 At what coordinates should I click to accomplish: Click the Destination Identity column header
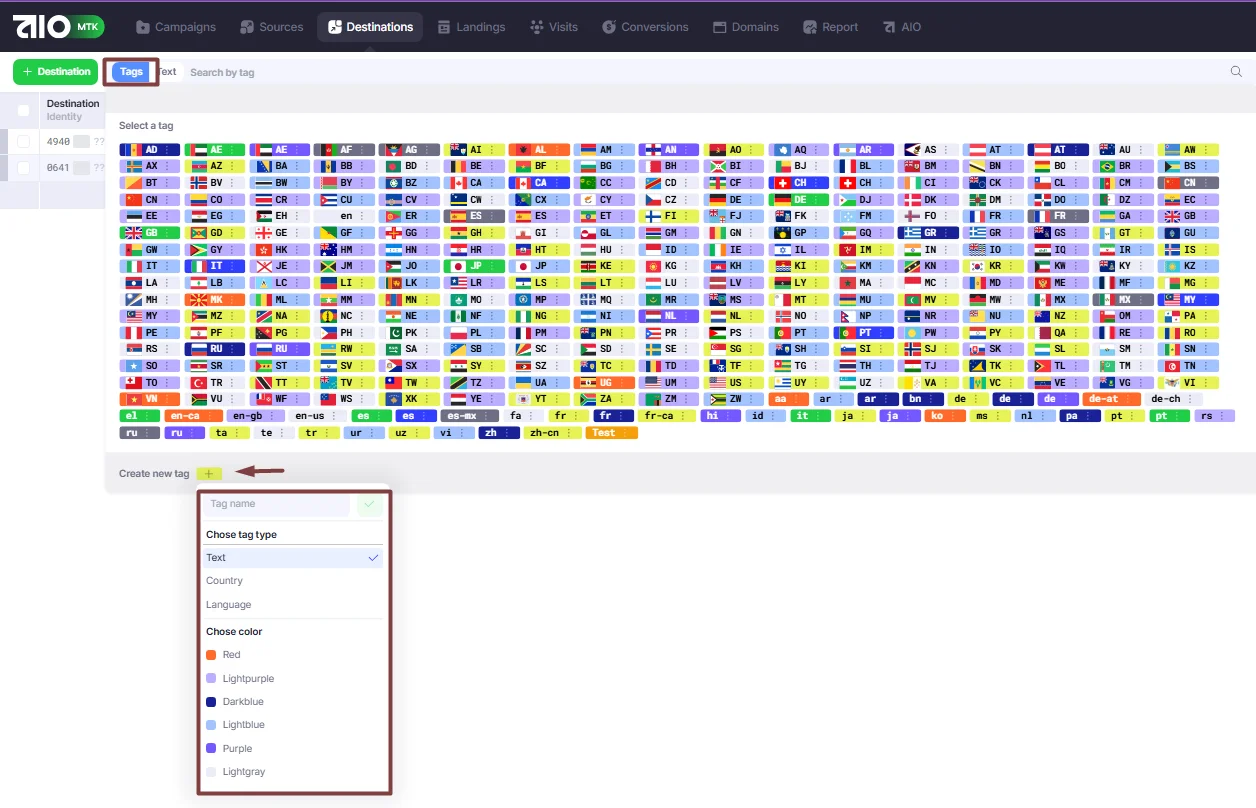click(73, 110)
